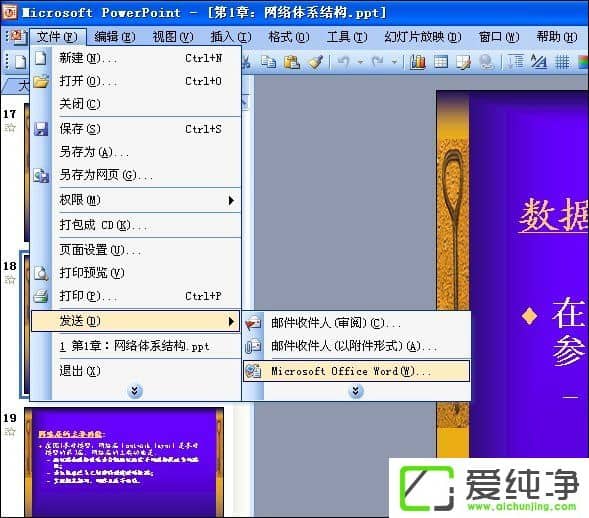
Task: Click the Redo arrow icon
Action: [x=377, y=62]
